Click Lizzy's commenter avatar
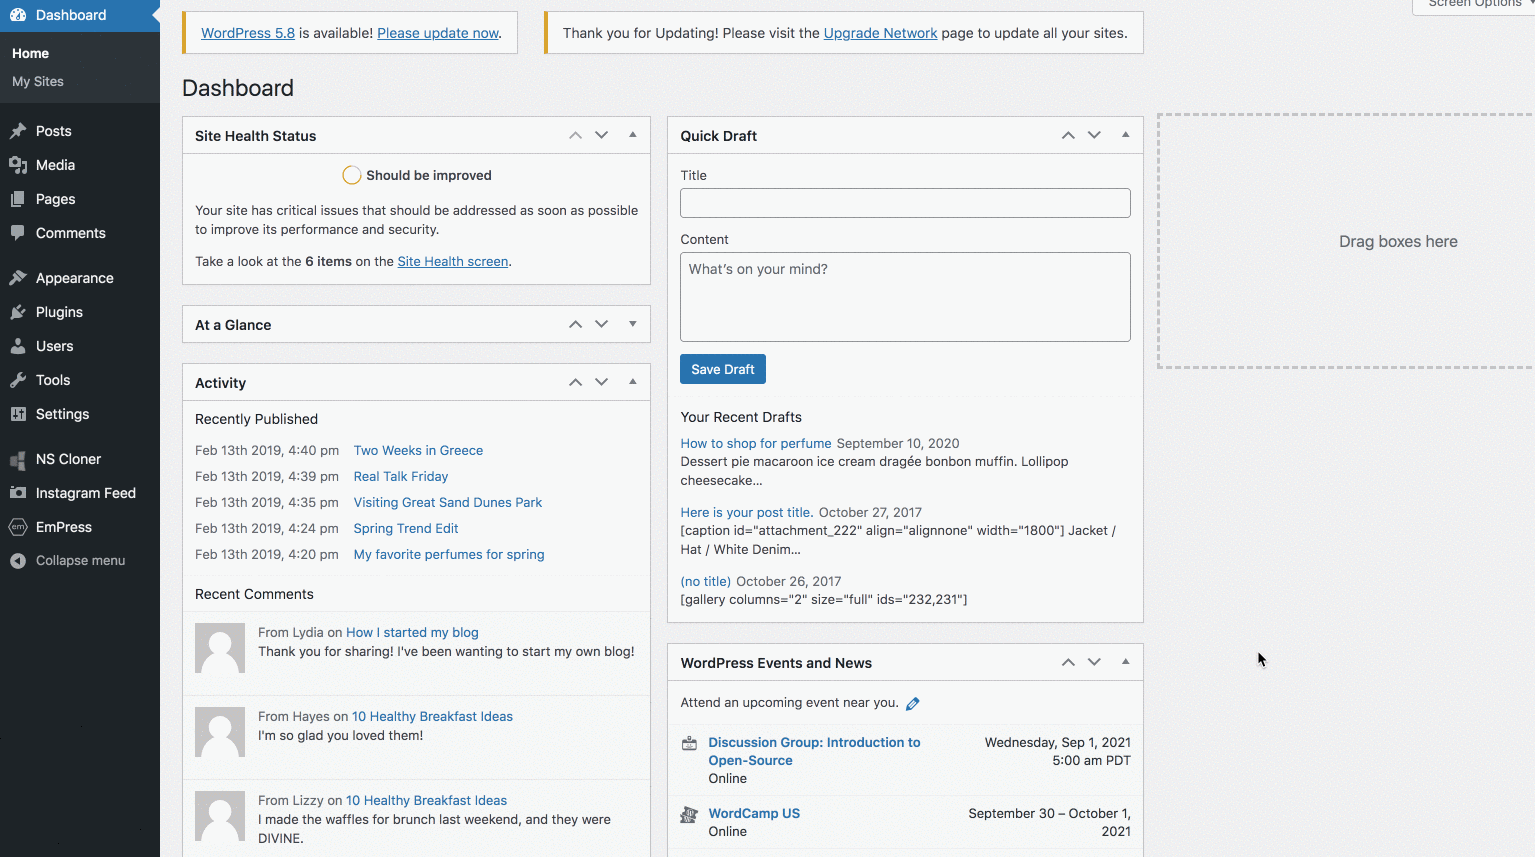 [x=220, y=816]
